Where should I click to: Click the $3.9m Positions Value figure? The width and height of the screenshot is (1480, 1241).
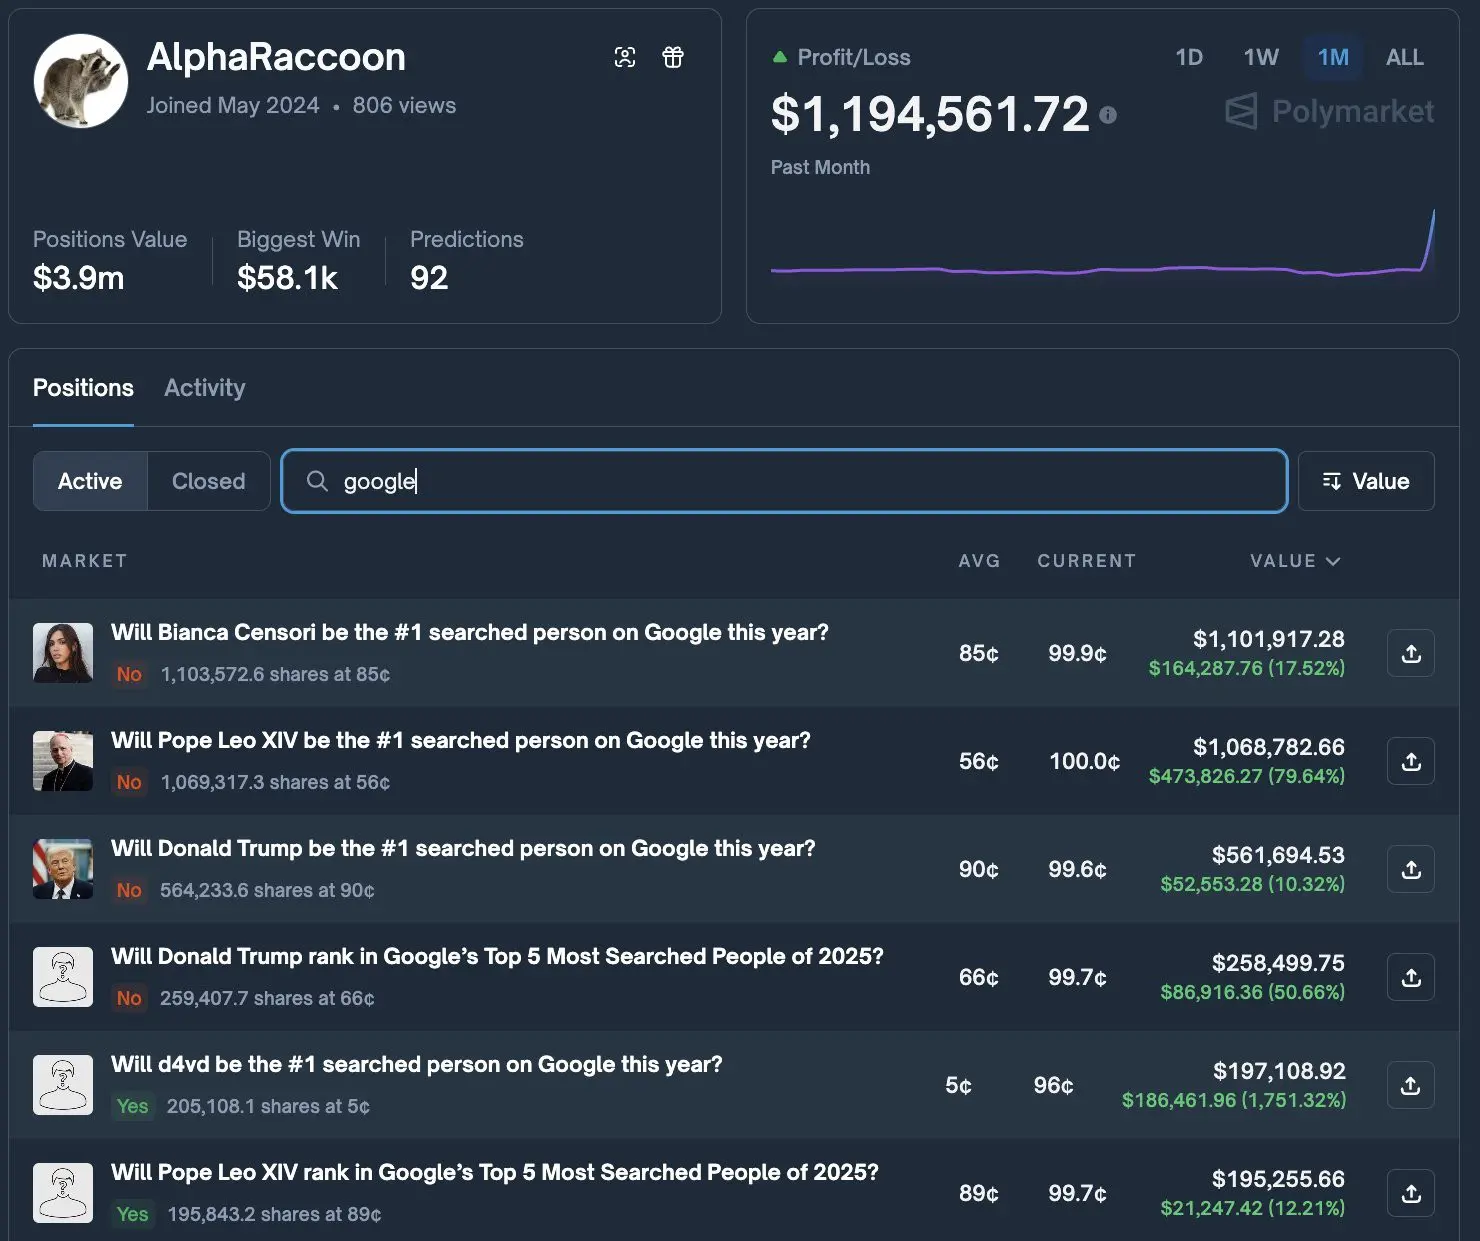coord(79,278)
